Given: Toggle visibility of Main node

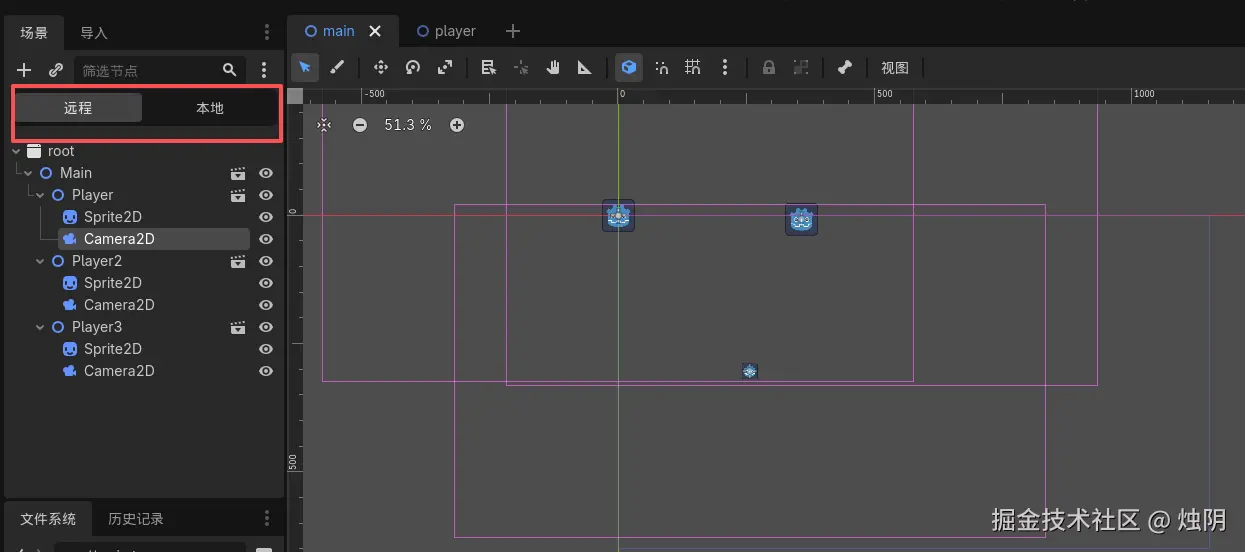Looking at the screenshot, I should click(x=266, y=173).
